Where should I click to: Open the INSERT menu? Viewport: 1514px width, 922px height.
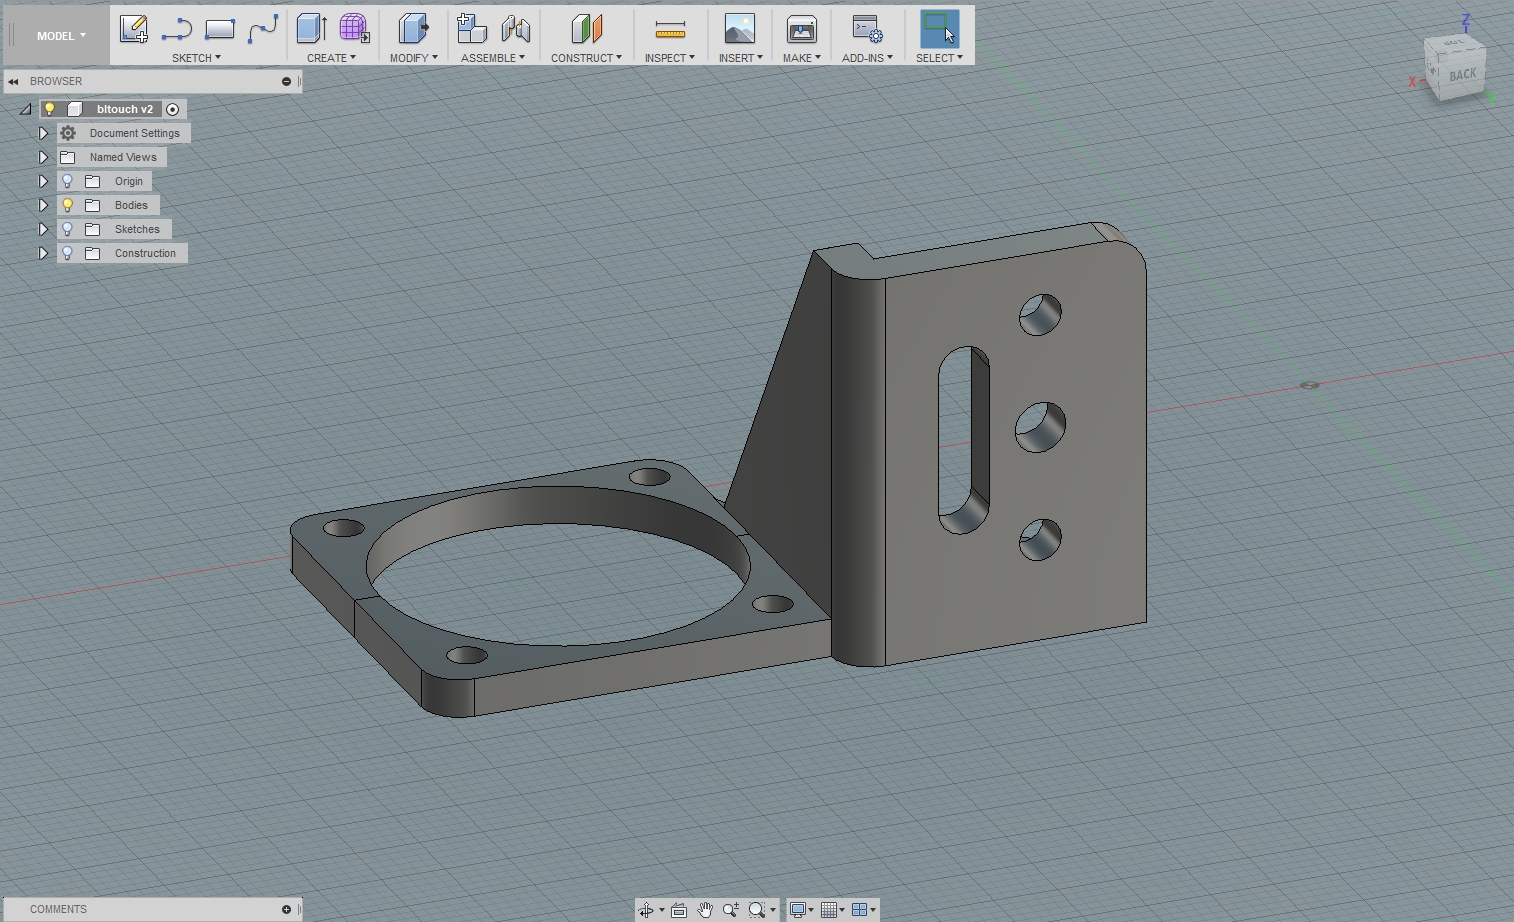tap(740, 58)
